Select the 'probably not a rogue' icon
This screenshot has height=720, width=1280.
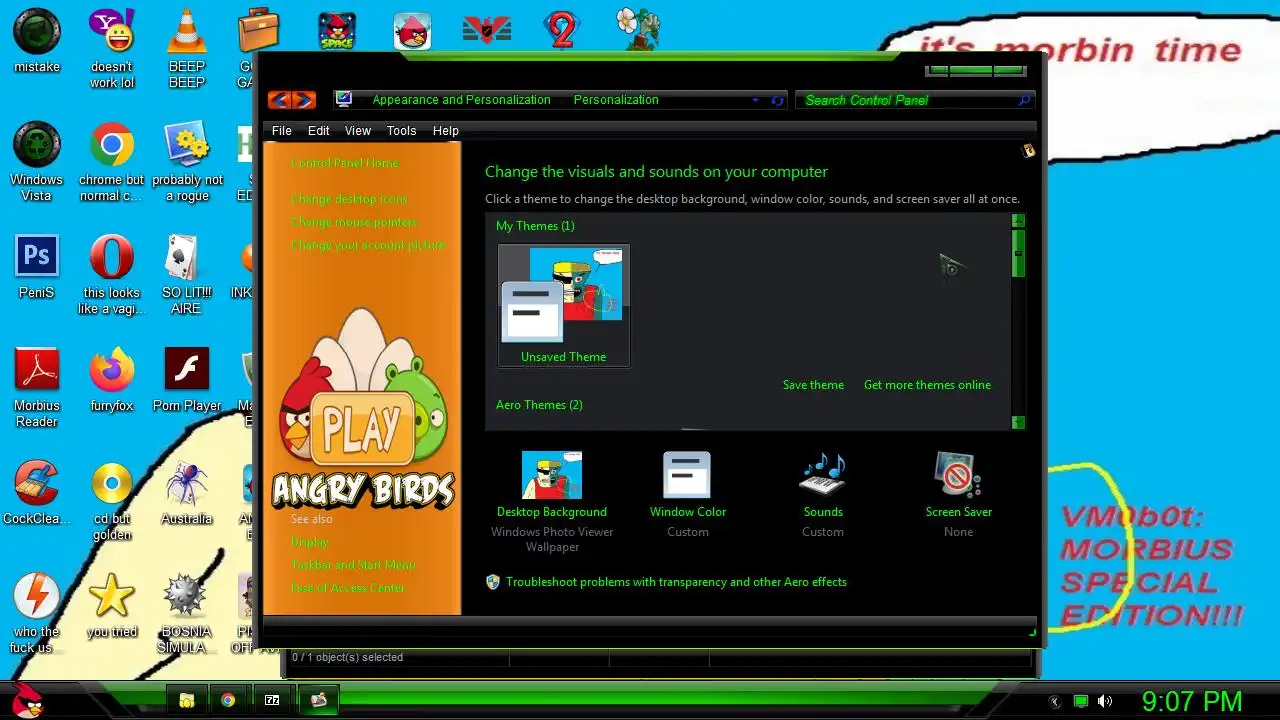coord(187,161)
